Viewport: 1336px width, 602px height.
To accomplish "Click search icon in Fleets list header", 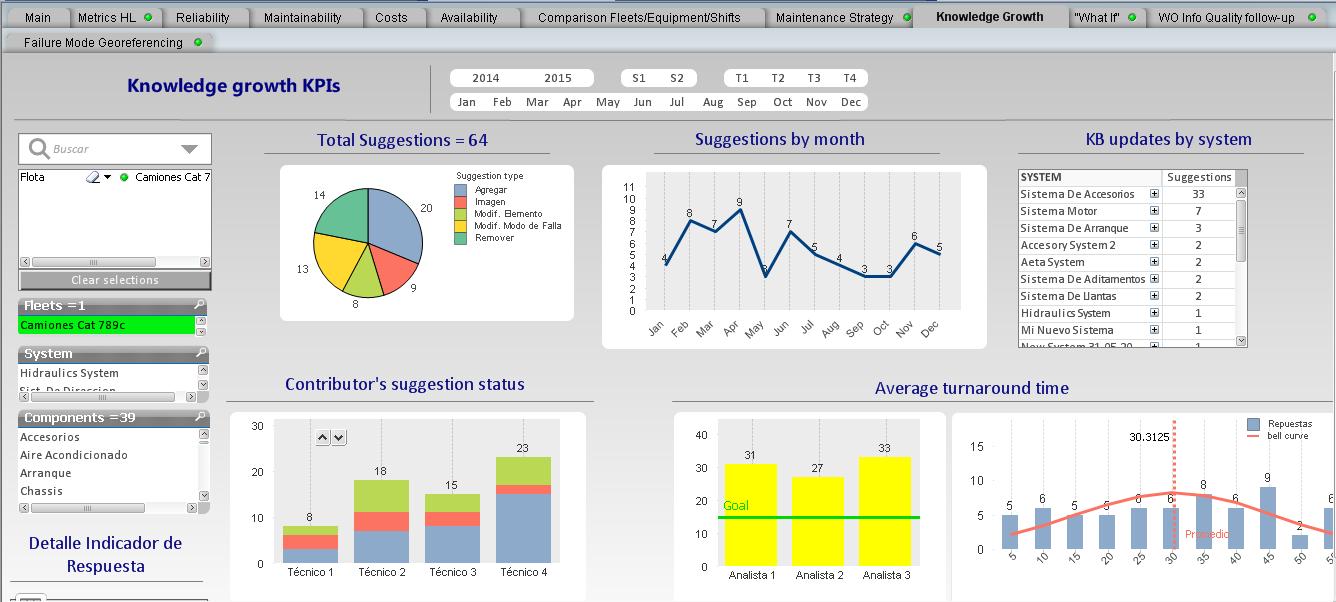I will [201, 306].
